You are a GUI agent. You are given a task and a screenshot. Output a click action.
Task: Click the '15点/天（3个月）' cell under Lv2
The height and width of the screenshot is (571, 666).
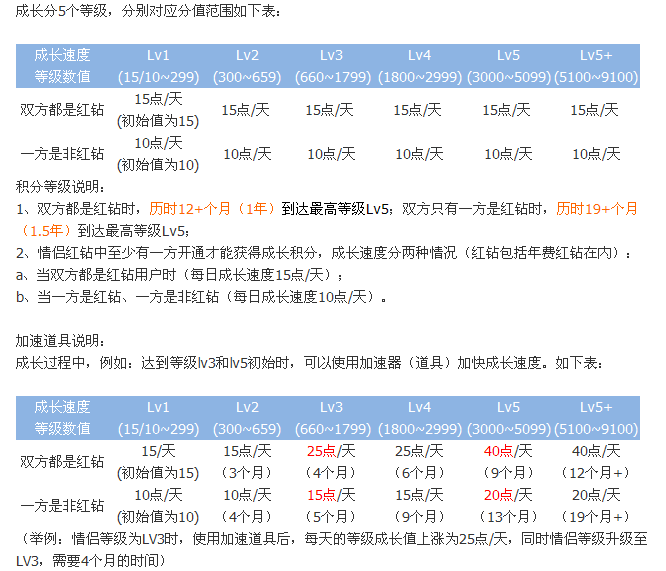coord(247,462)
